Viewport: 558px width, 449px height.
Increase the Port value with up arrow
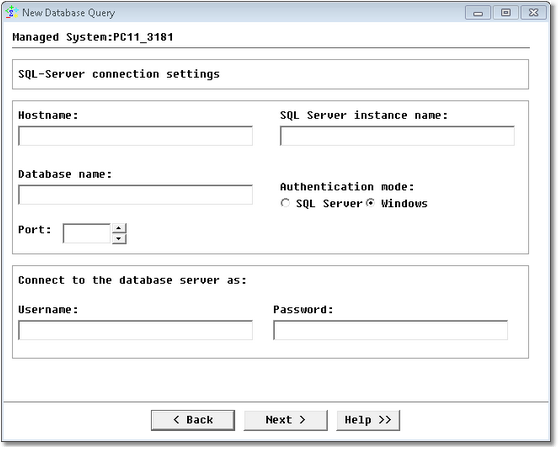[119, 228]
